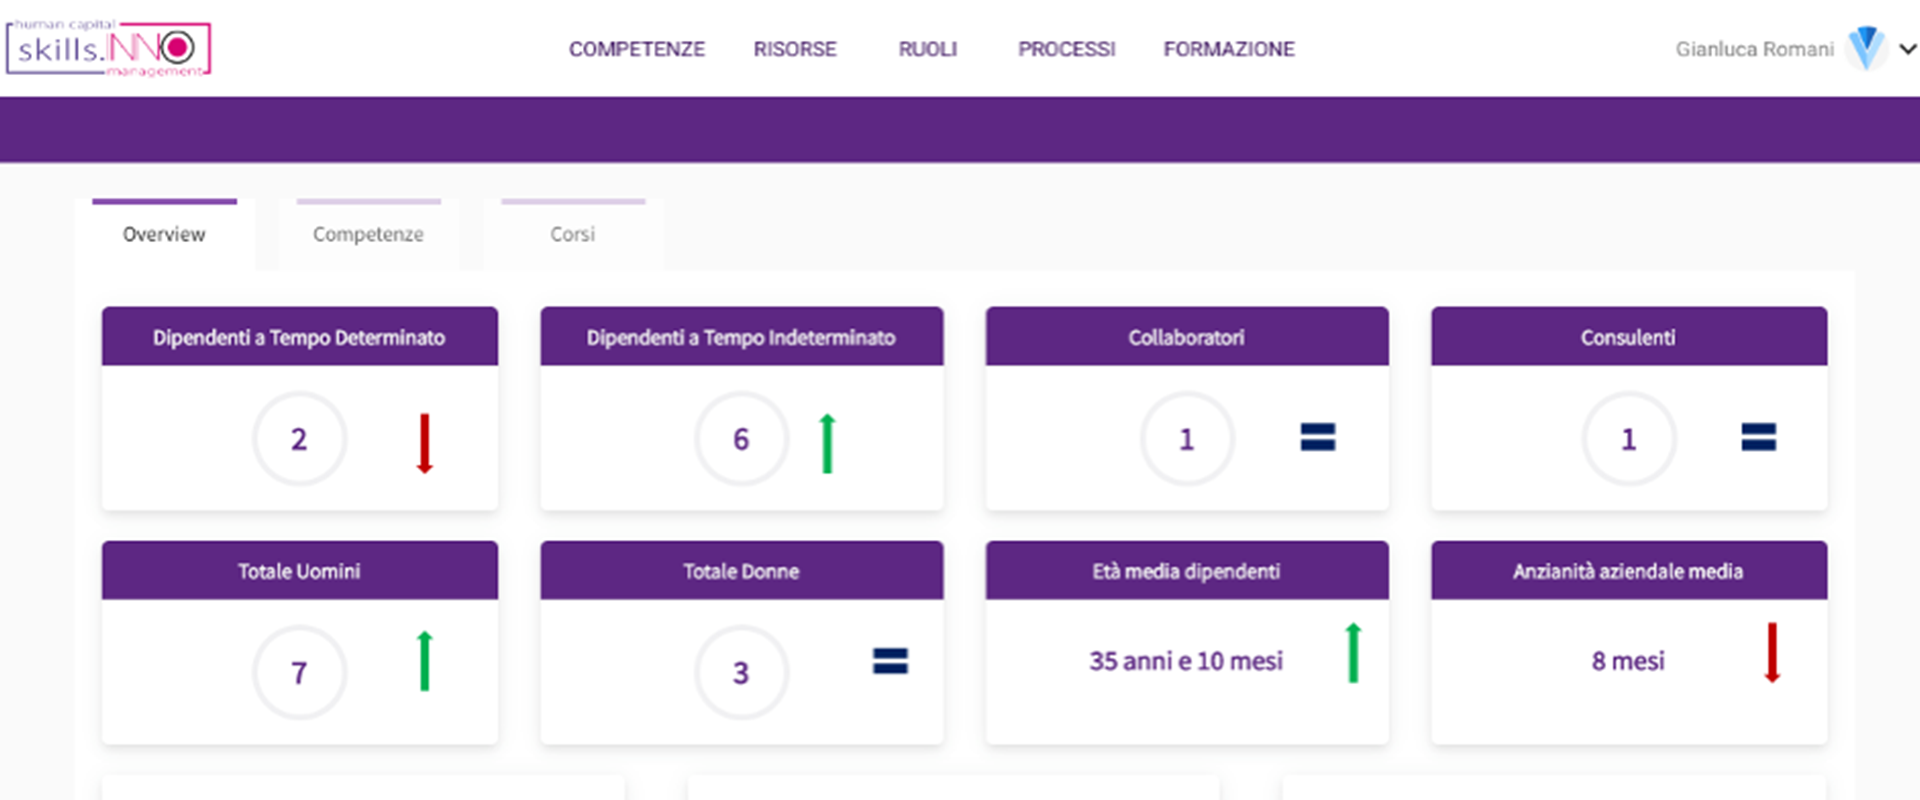
Task: Click the equals icon in Collaboratori card
Action: point(1317,437)
